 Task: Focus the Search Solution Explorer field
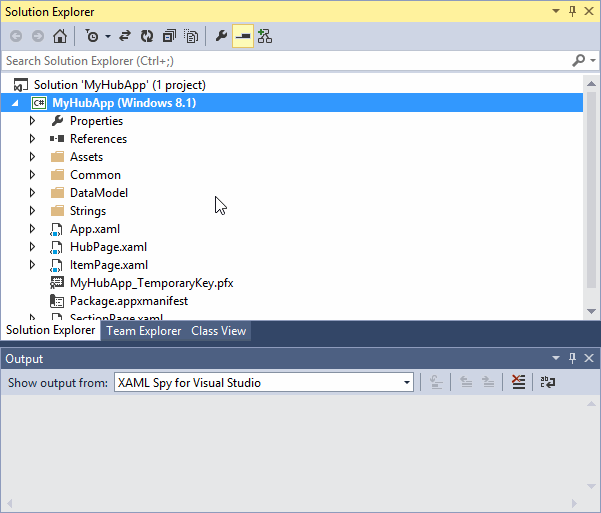click(x=286, y=61)
